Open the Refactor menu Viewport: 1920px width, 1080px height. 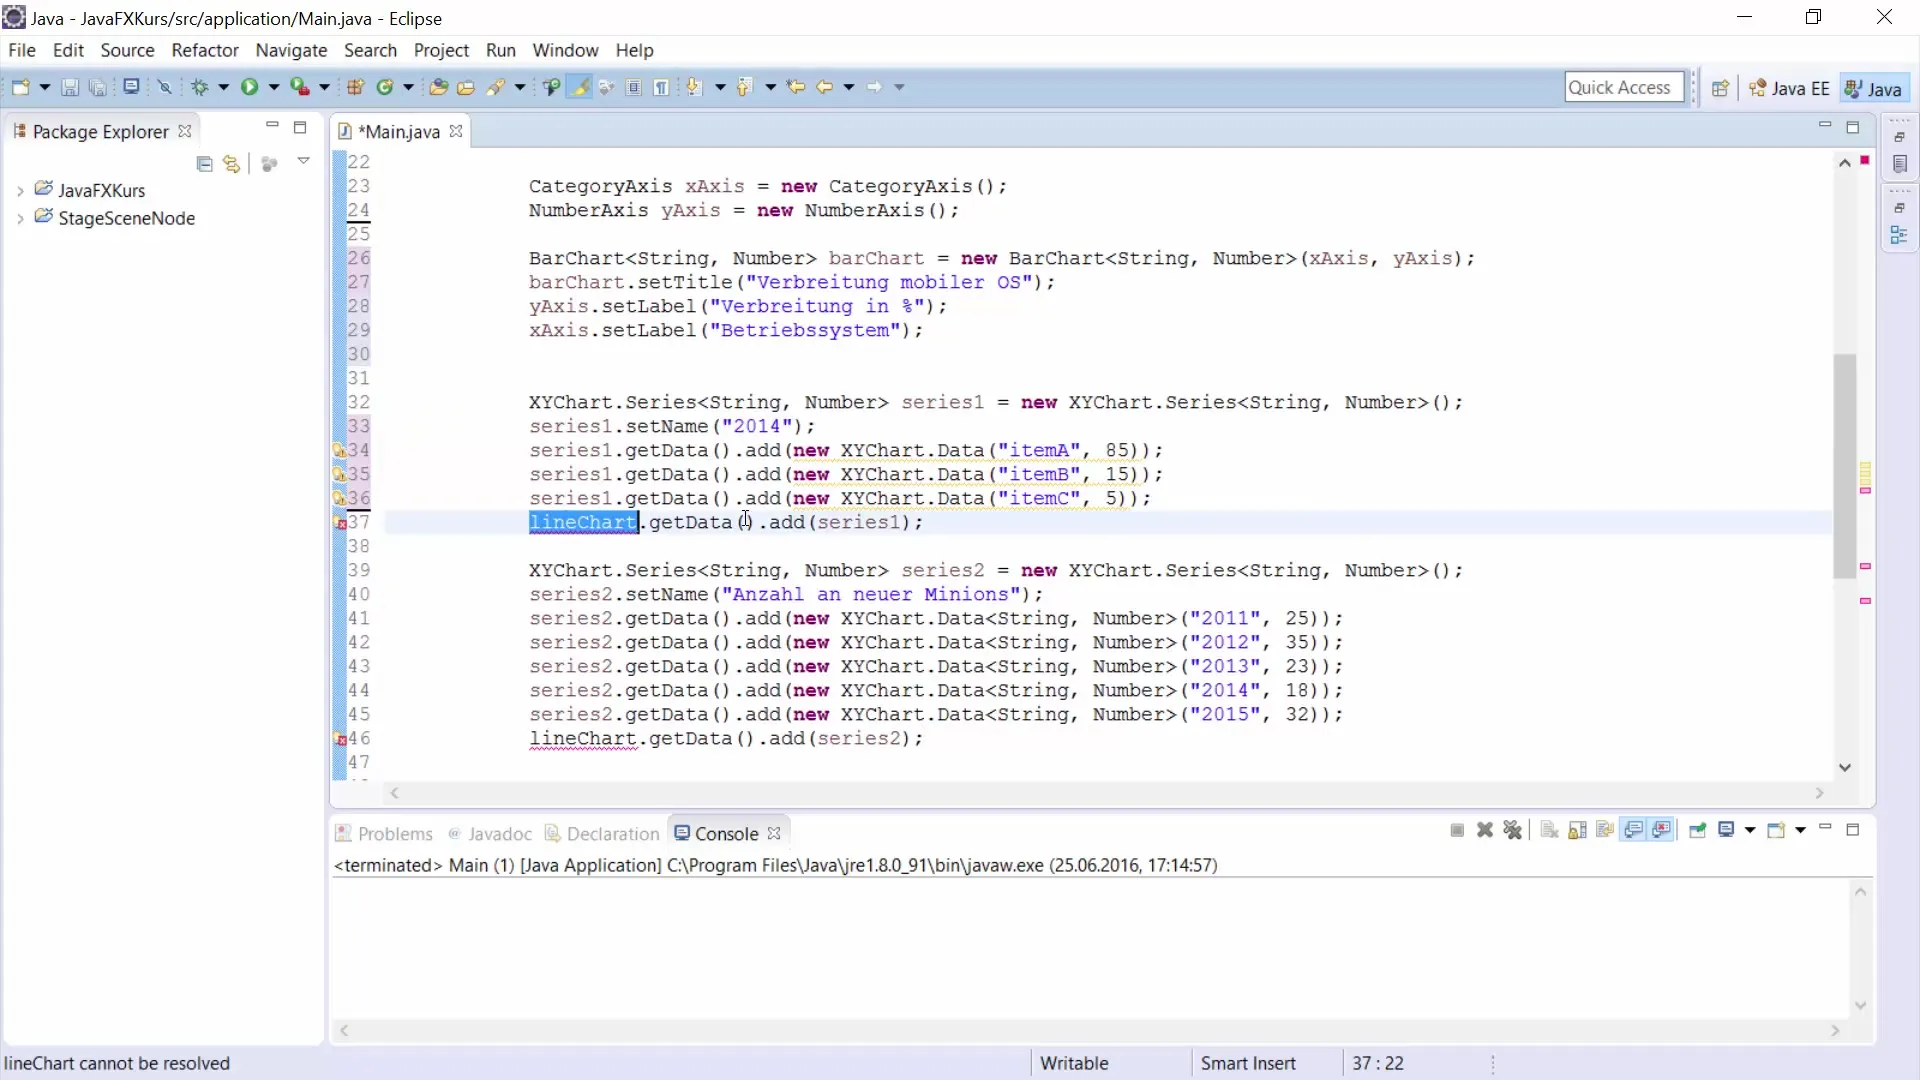(x=205, y=50)
